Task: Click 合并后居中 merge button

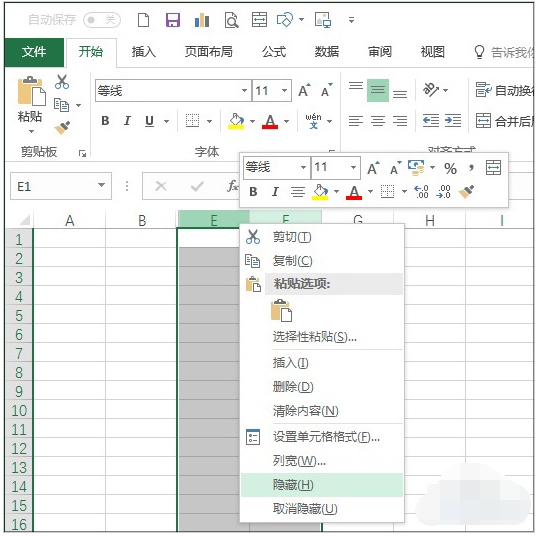Action: pyautogui.click(x=505, y=121)
